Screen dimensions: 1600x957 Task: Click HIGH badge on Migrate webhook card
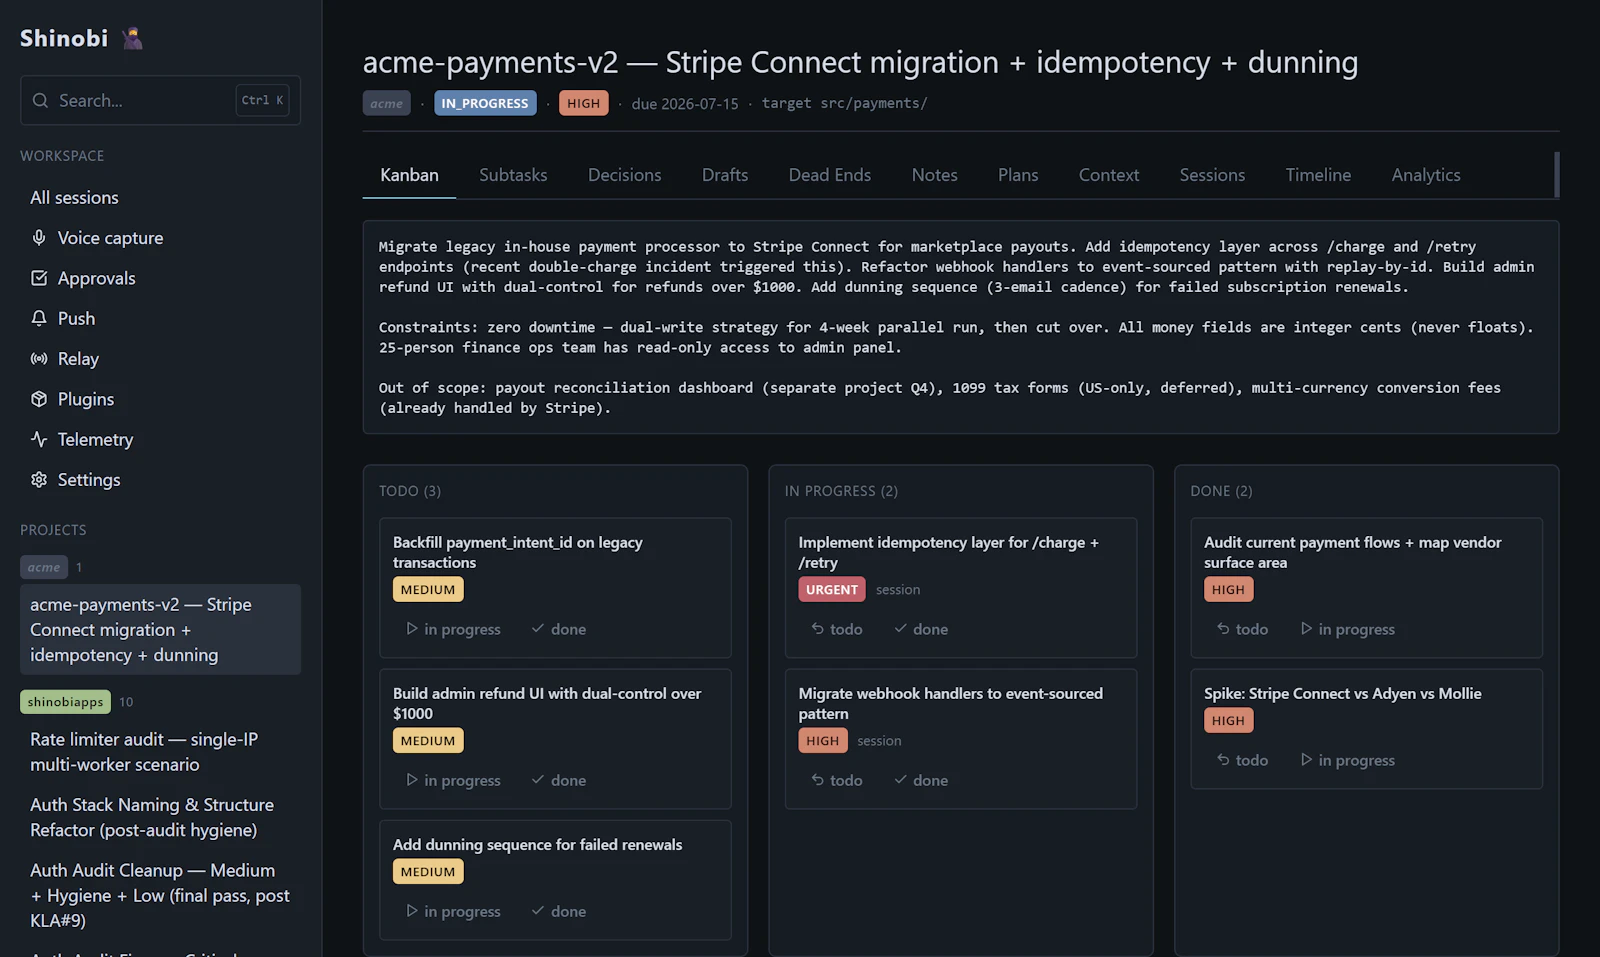coord(823,741)
